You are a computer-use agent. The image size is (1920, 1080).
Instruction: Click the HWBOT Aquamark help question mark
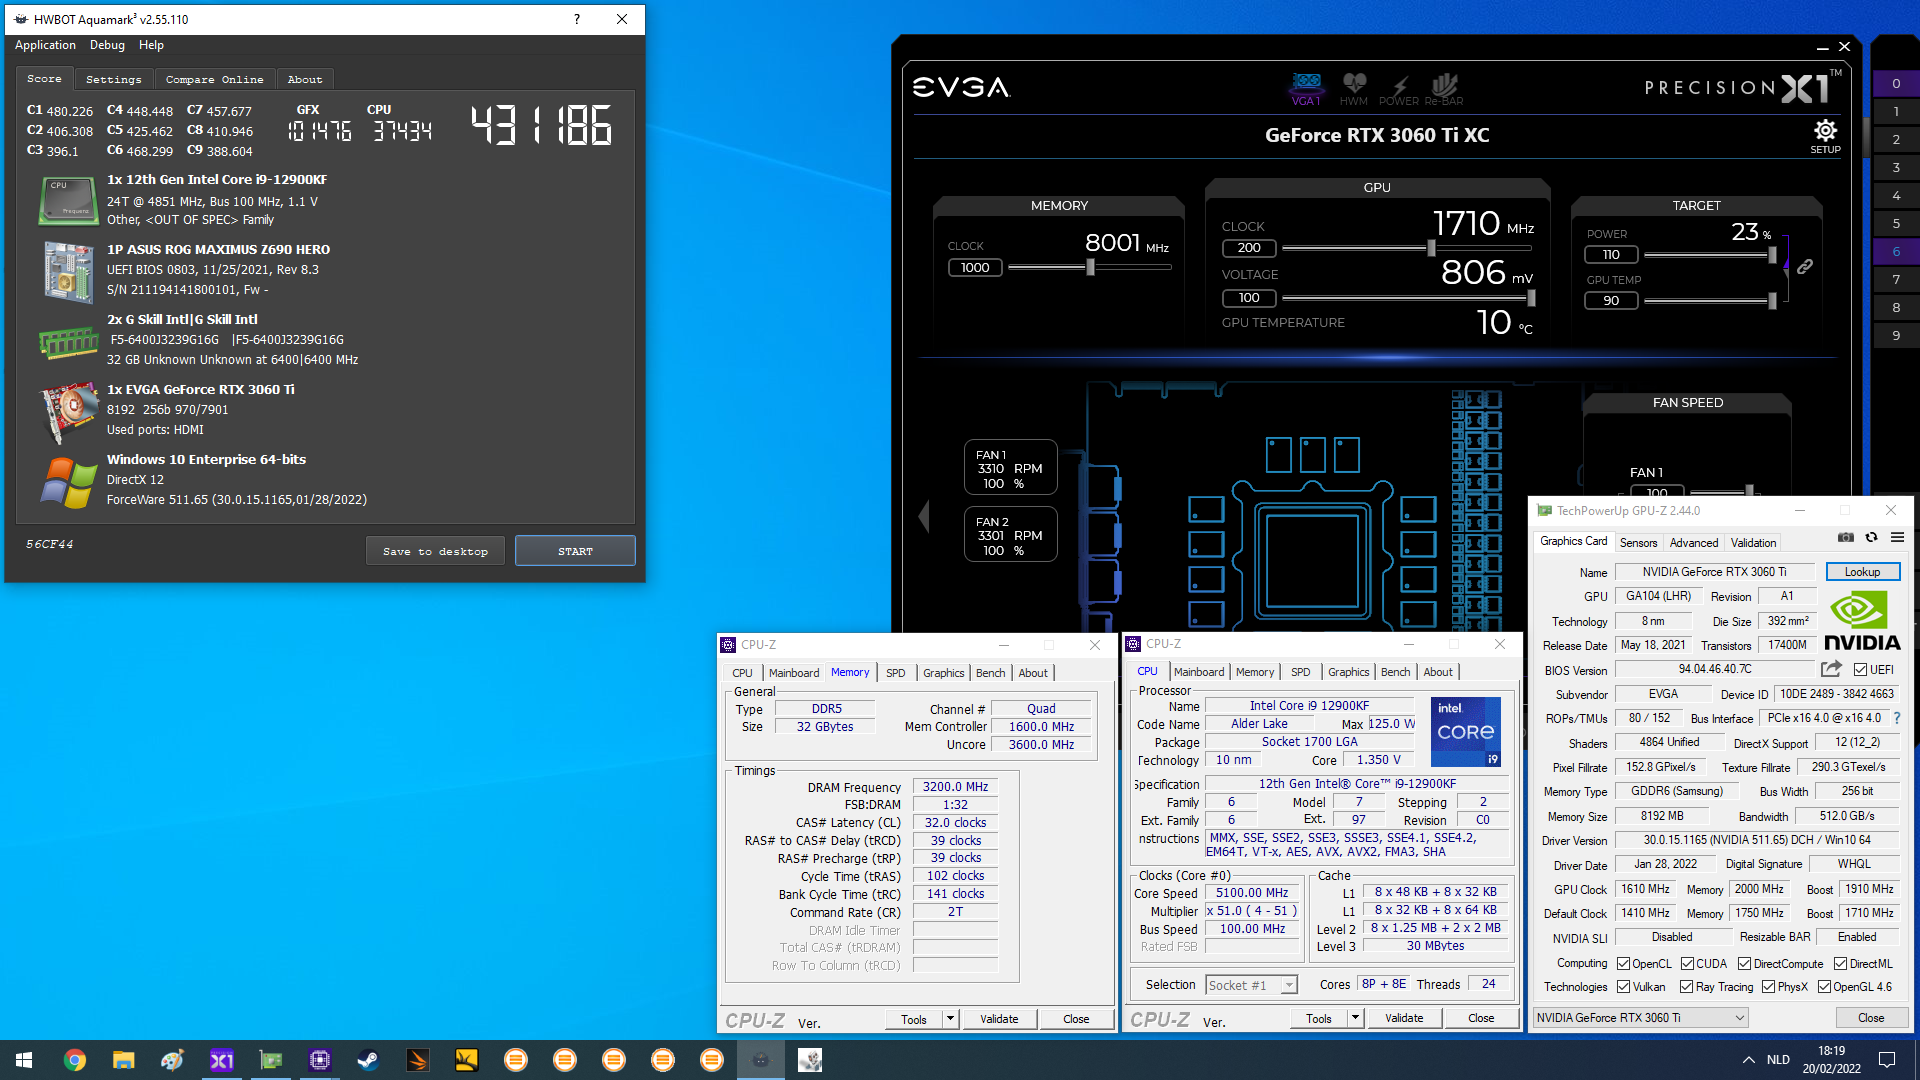coord(577,19)
